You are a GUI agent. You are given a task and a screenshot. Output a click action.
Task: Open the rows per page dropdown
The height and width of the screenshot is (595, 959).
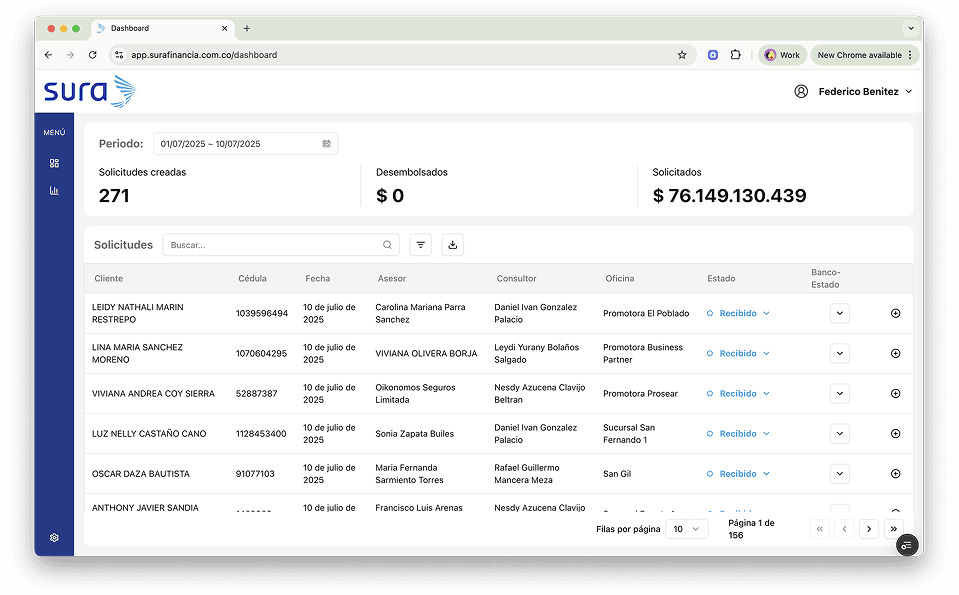pos(688,529)
